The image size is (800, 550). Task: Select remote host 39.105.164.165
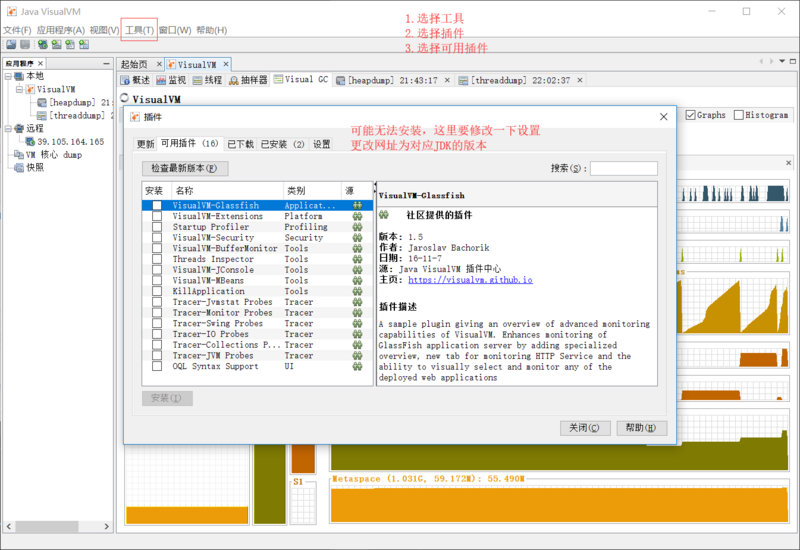(x=65, y=141)
